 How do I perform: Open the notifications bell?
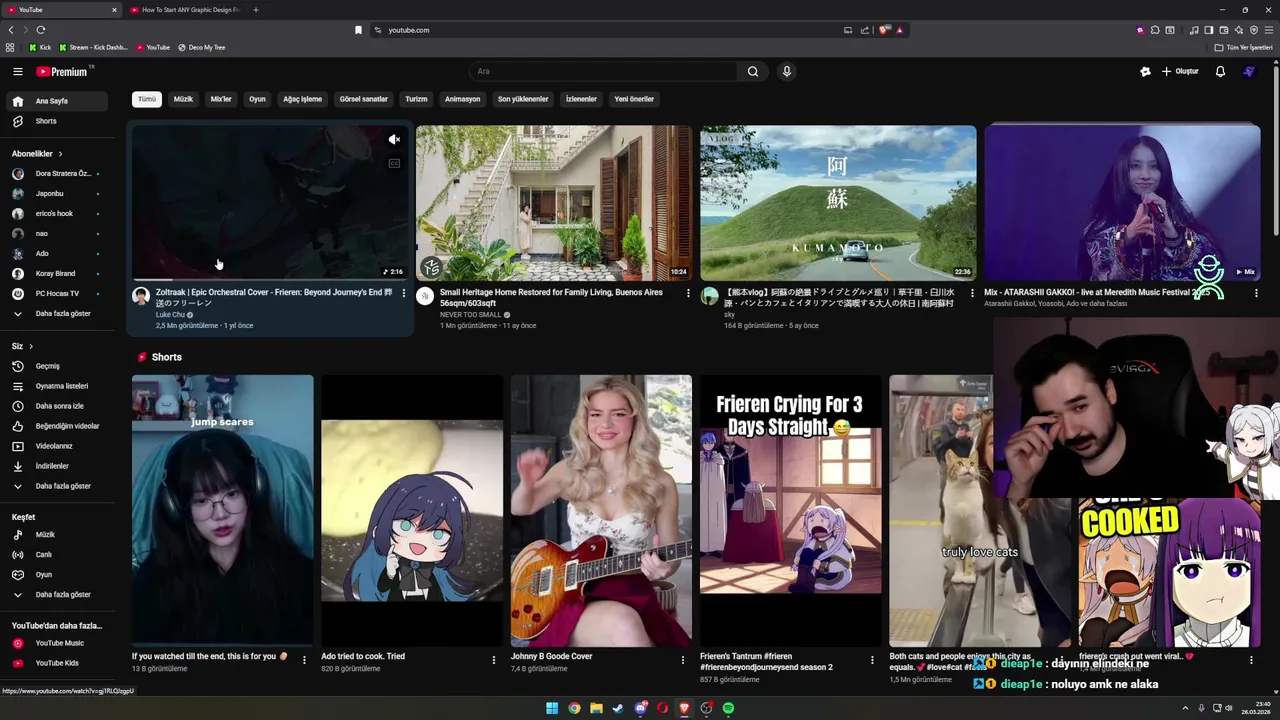(1220, 71)
